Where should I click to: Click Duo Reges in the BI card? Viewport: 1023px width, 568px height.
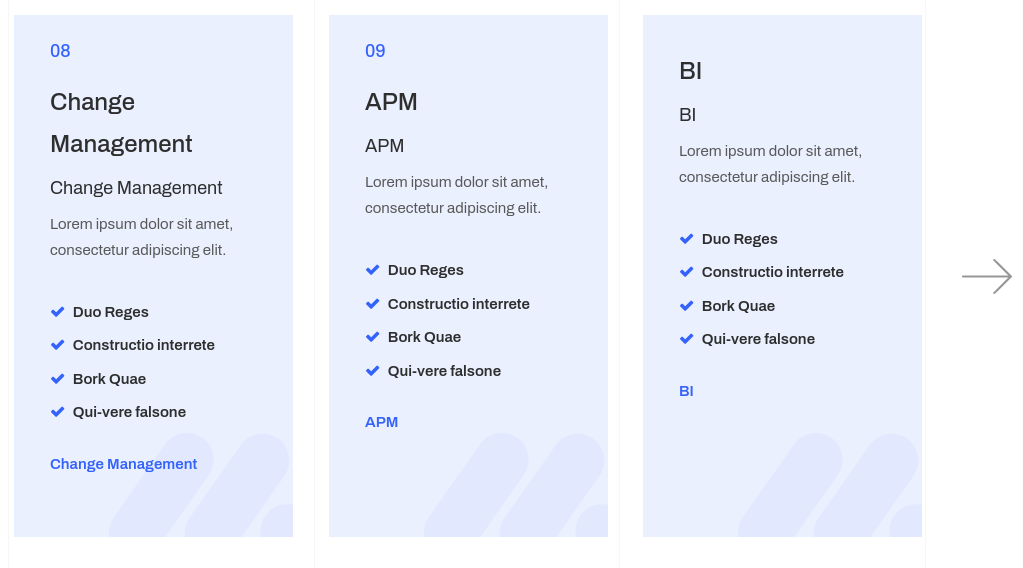(x=739, y=239)
